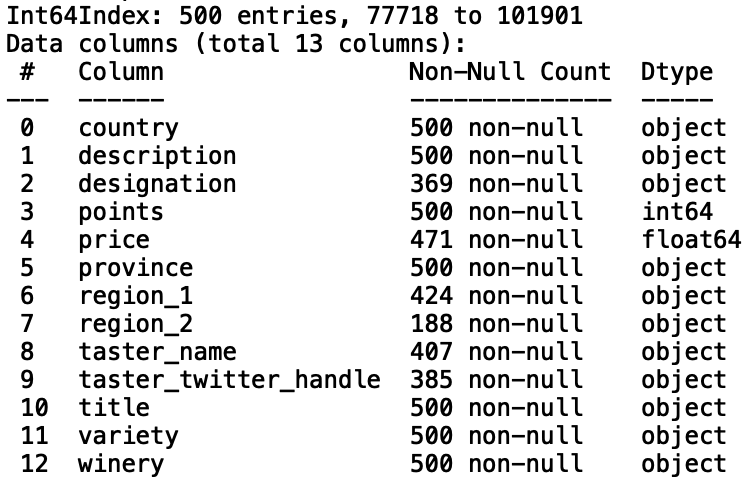This screenshot has height=478, width=745.
Task: Click the 'designation' column name
Action: (157, 184)
